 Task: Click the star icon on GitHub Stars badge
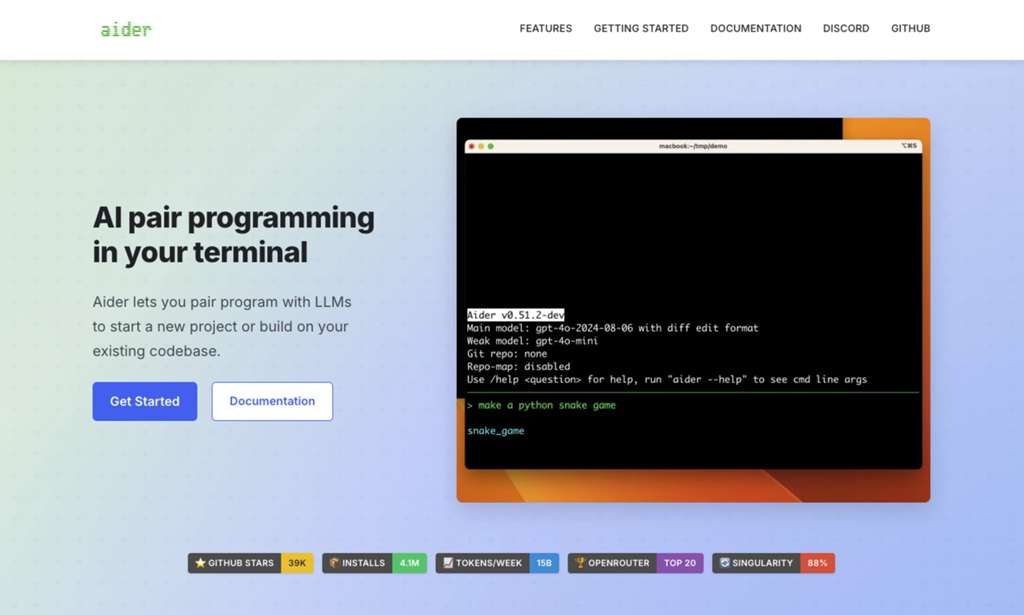[x=200, y=563]
